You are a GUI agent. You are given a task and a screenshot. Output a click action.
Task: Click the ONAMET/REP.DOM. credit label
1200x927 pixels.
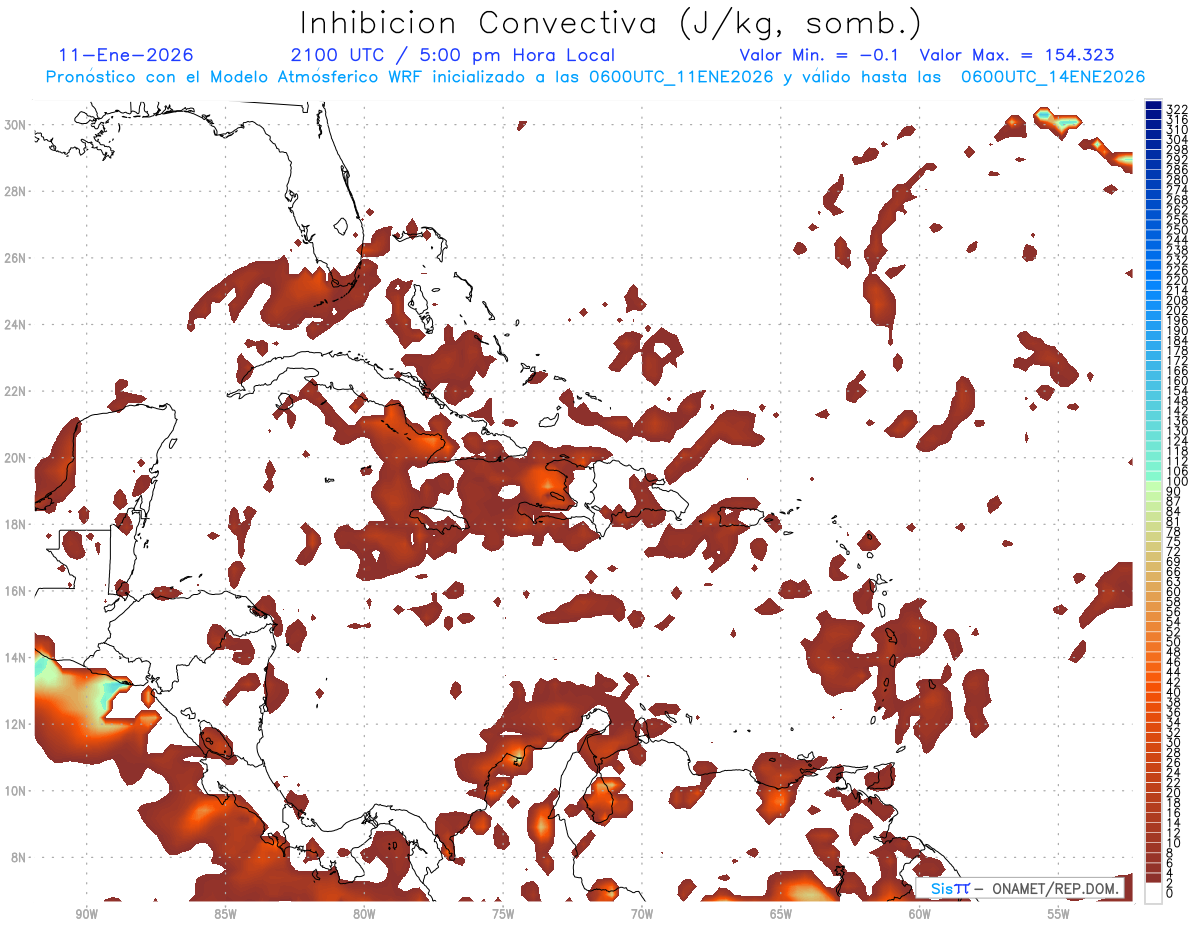point(1056,888)
